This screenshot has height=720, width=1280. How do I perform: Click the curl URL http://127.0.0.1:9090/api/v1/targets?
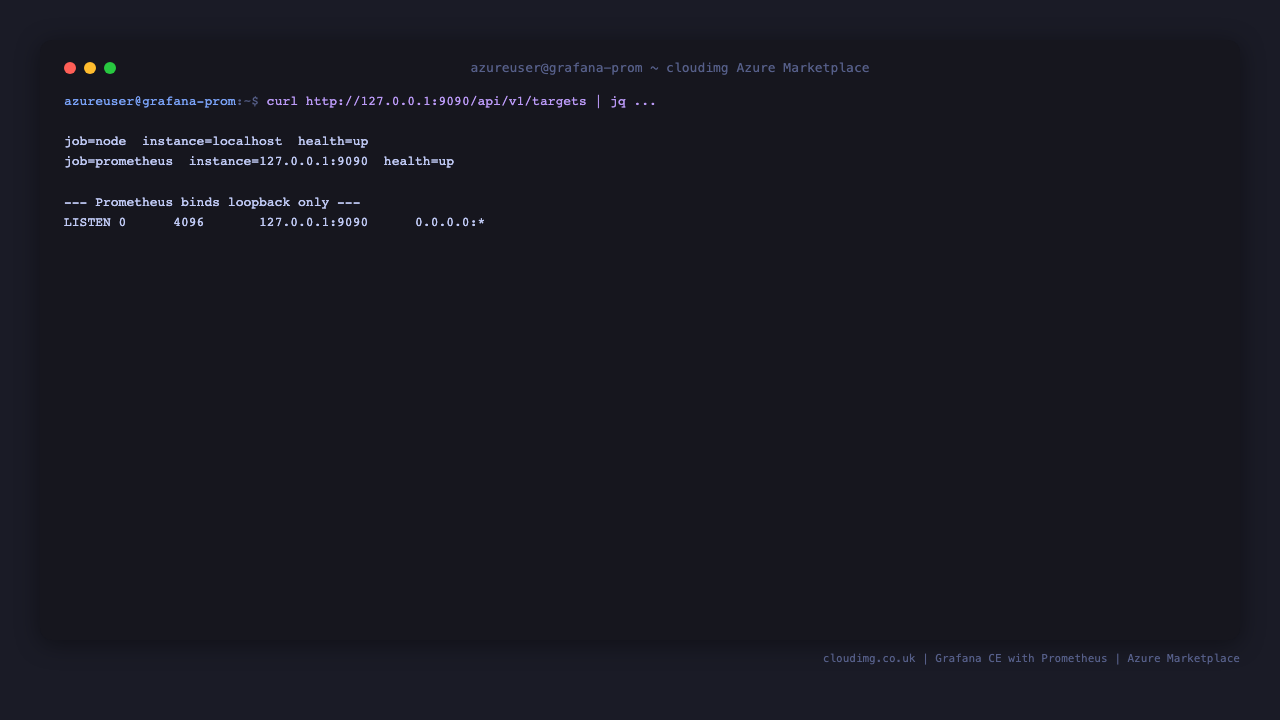446,101
